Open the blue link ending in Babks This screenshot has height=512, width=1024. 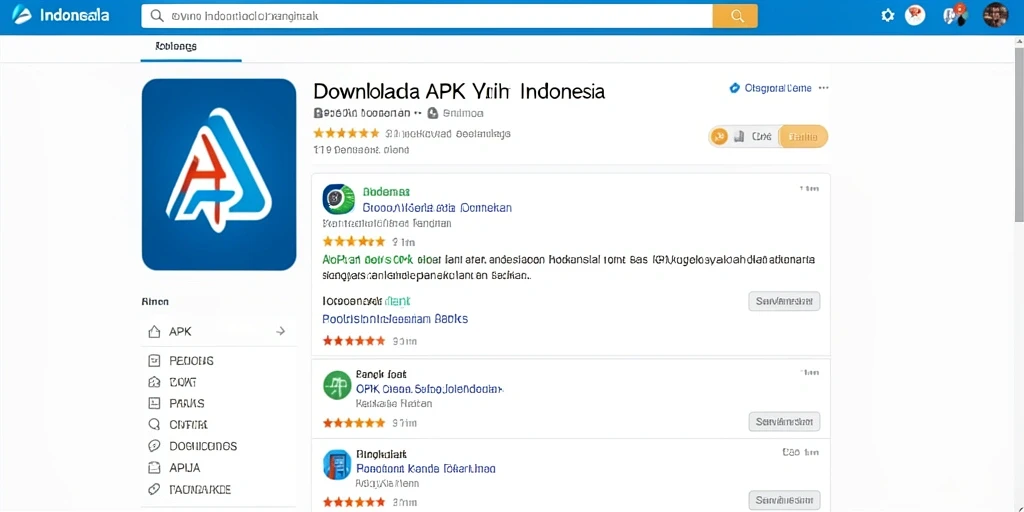click(395, 319)
